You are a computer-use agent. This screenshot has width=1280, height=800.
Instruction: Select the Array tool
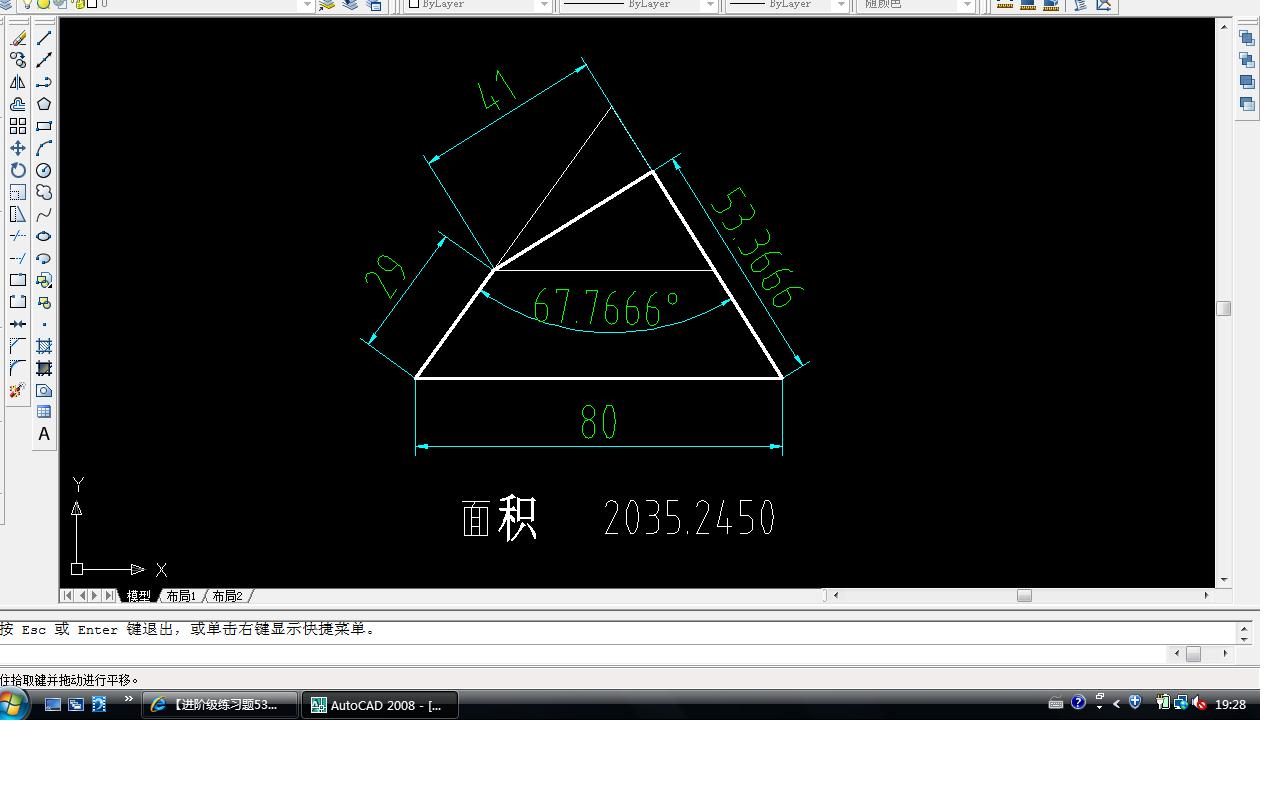coord(18,126)
